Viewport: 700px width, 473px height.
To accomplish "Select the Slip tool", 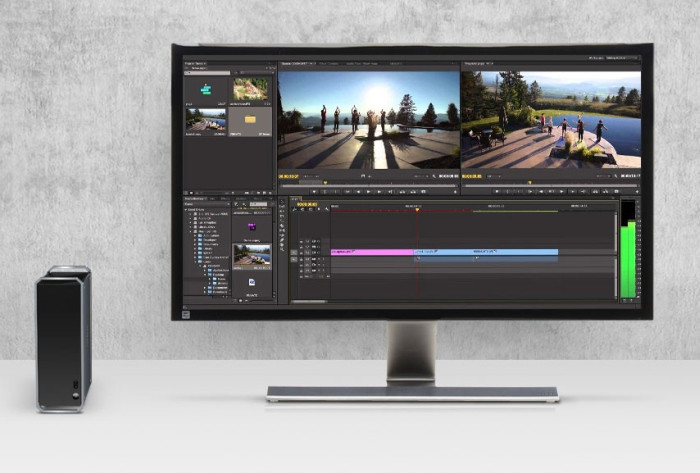I will [282, 230].
